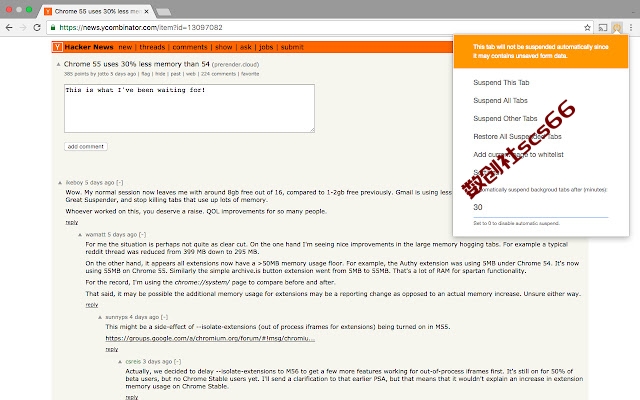Open csreis's user profile
The height and width of the screenshot is (400, 640).
[133, 362]
